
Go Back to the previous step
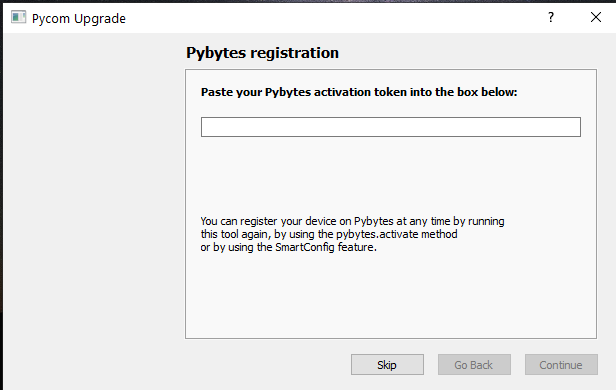[x=474, y=364]
